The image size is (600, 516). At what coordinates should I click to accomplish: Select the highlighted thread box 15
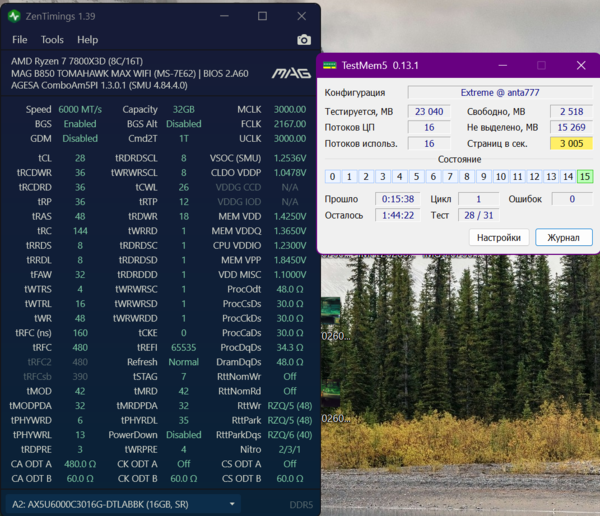[x=585, y=176]
